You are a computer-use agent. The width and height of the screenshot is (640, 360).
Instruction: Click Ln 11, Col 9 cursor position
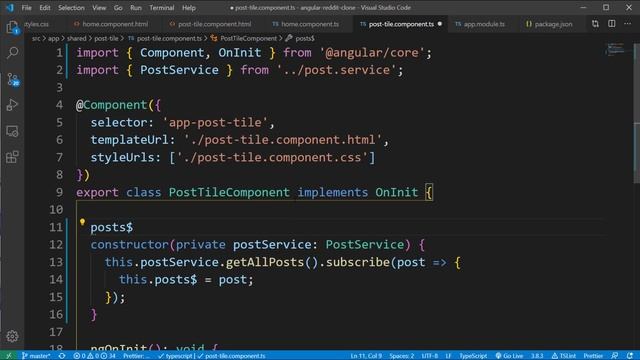click(366, 356)
